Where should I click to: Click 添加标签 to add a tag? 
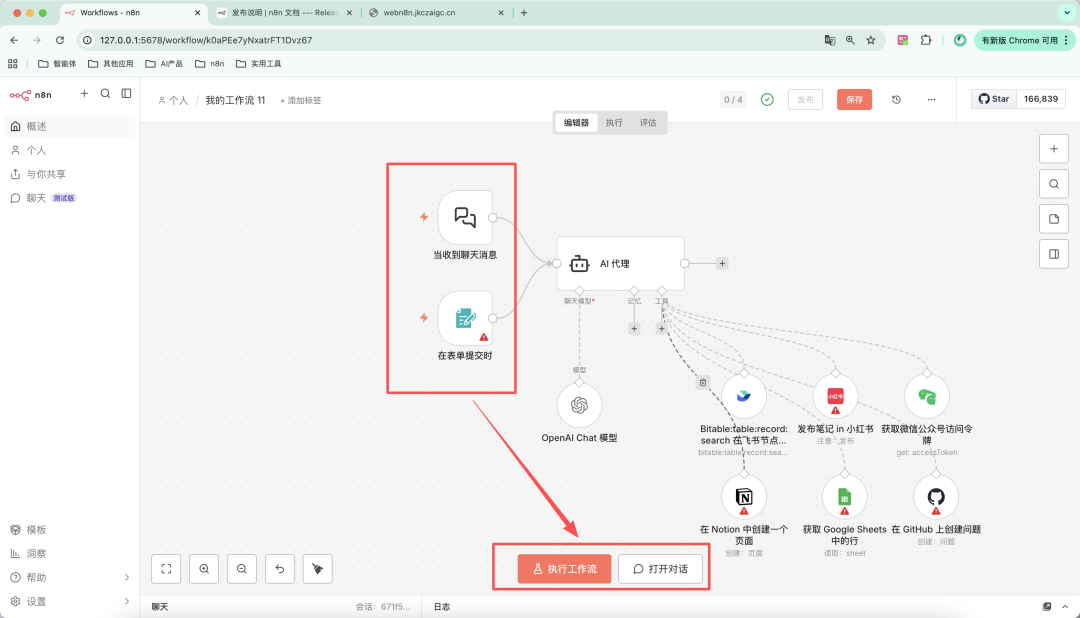click(301, 100)
